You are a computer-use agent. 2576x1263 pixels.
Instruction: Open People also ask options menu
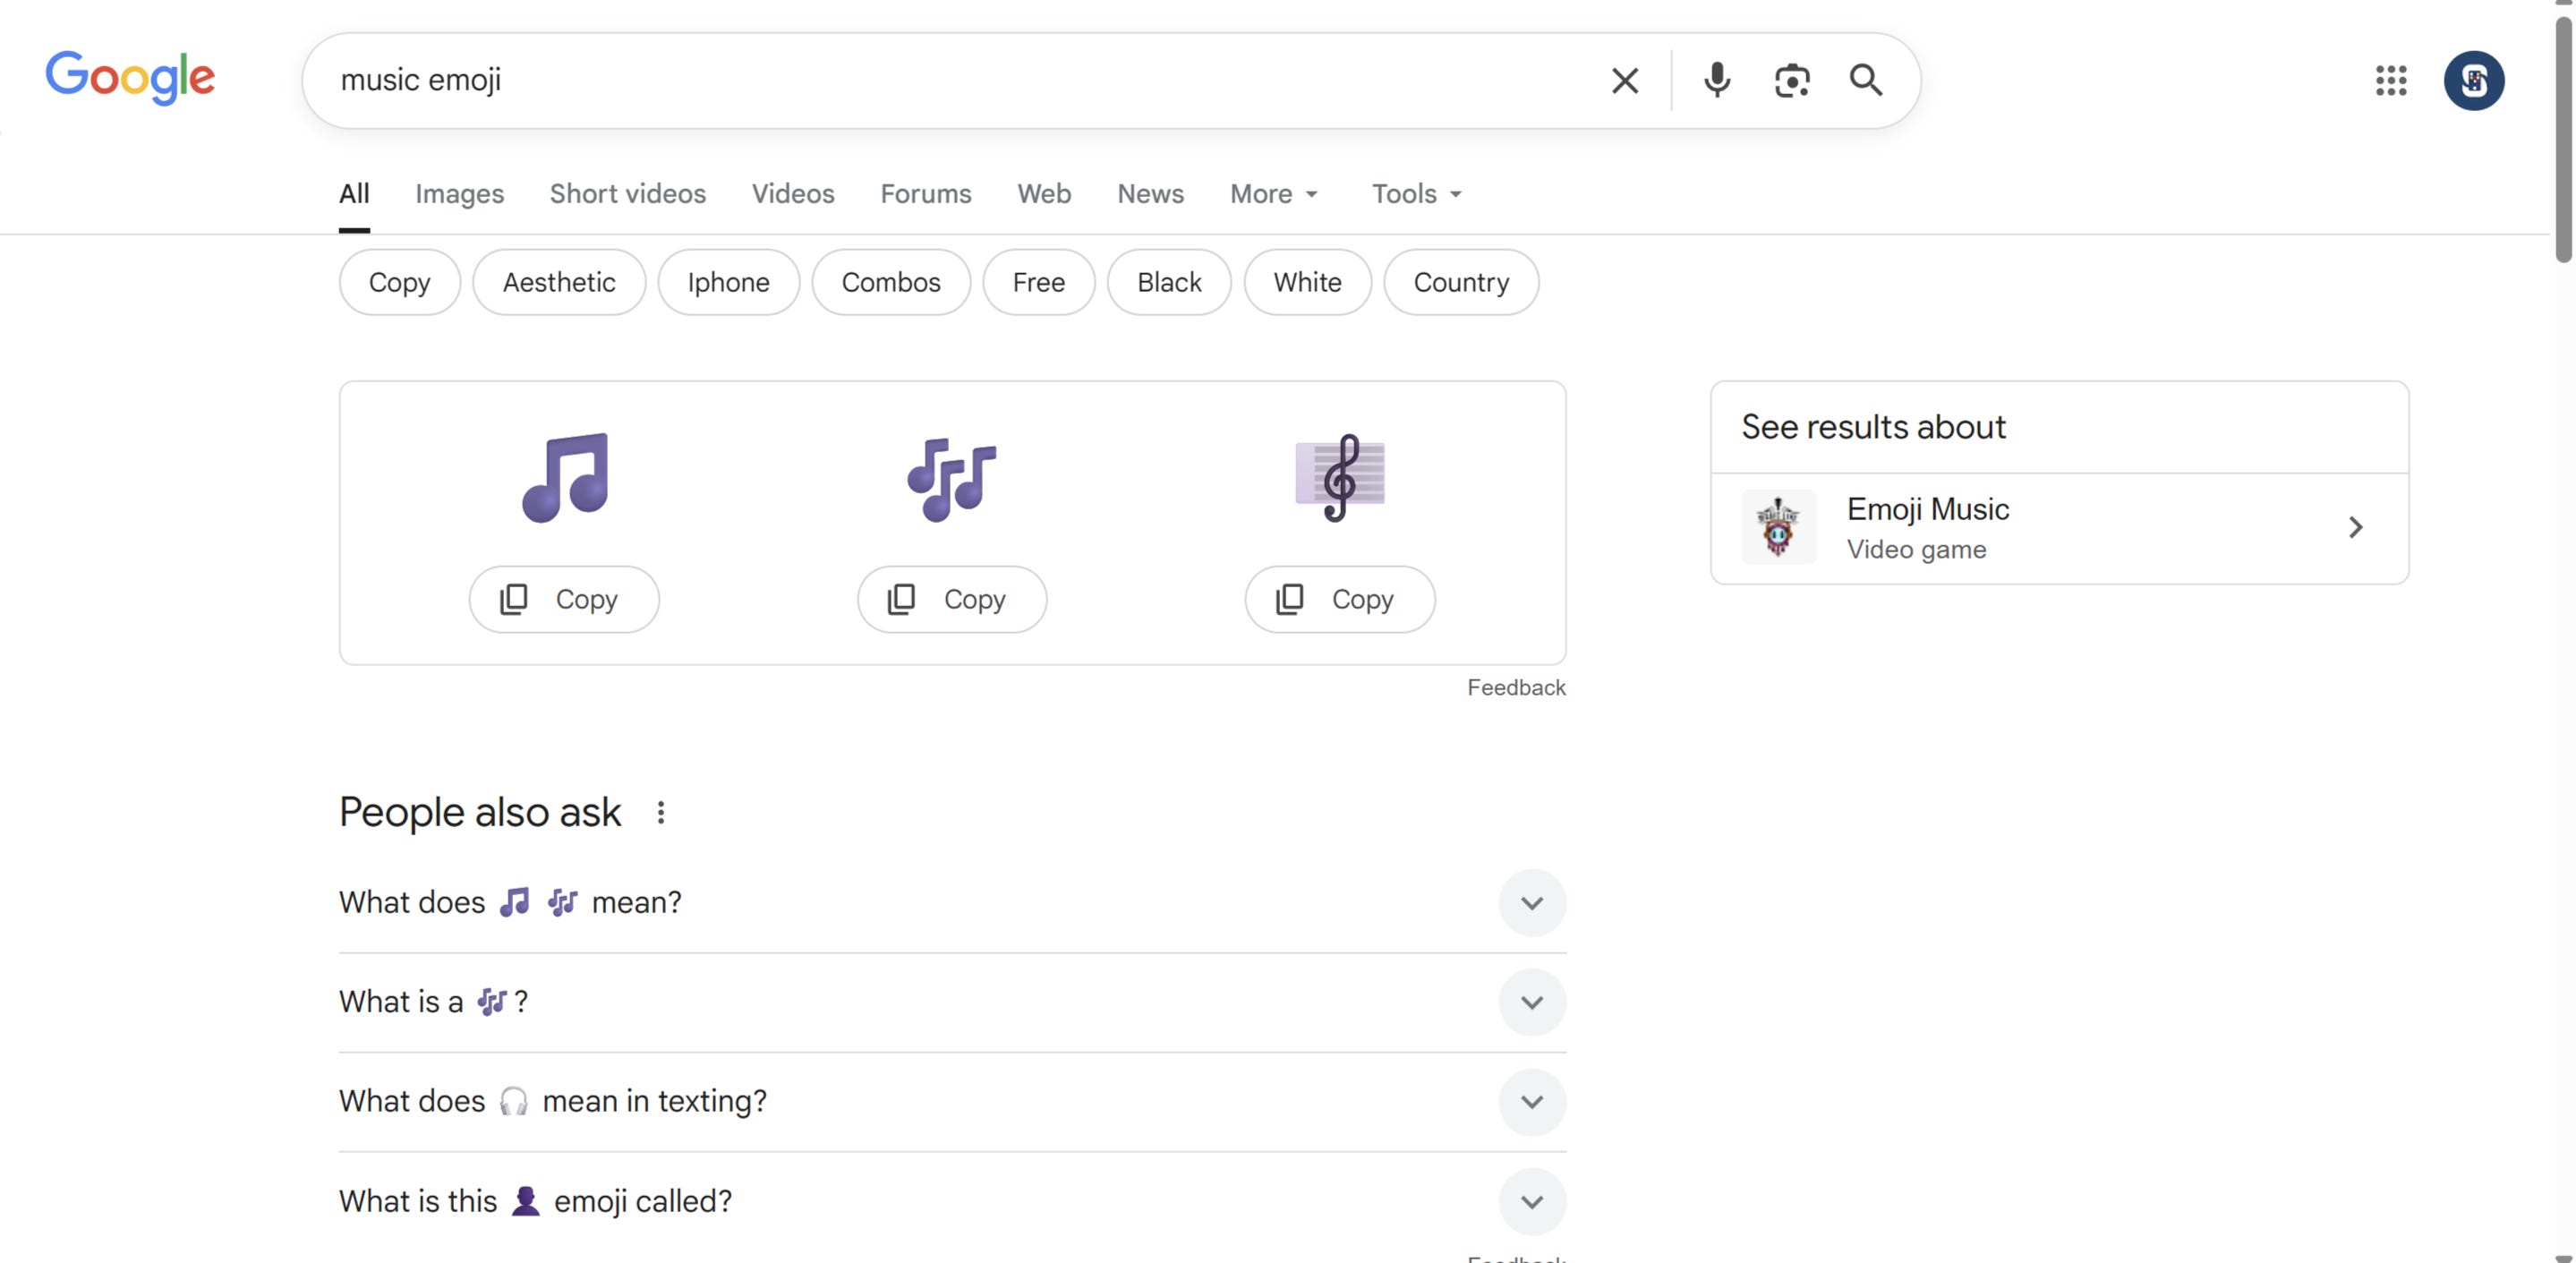tap(660, 813)
